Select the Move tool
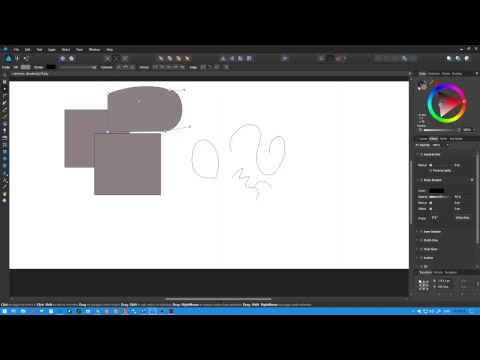 [5, 75]
